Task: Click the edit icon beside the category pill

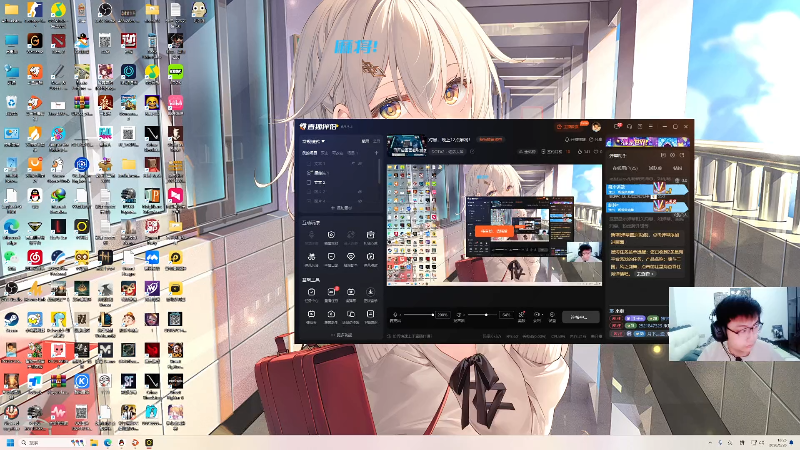Action: [x=472, y=152]
